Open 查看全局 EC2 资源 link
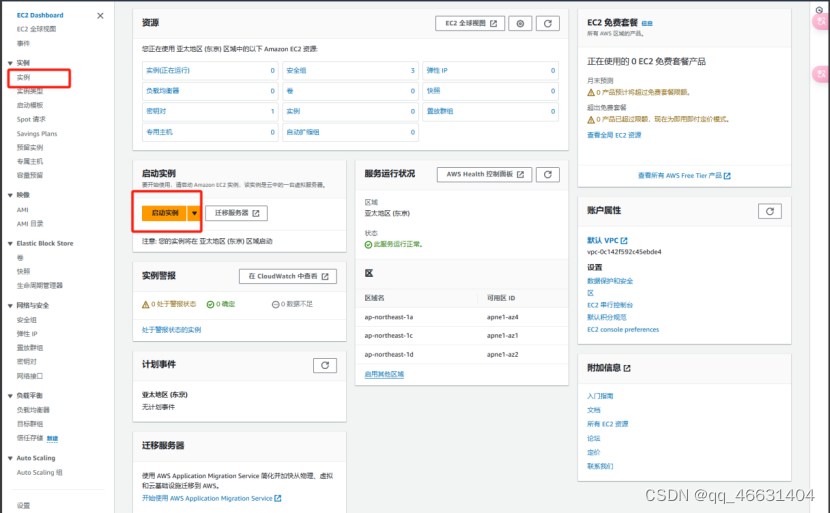This screenshot has height=513, width=830. click(614, 136)
